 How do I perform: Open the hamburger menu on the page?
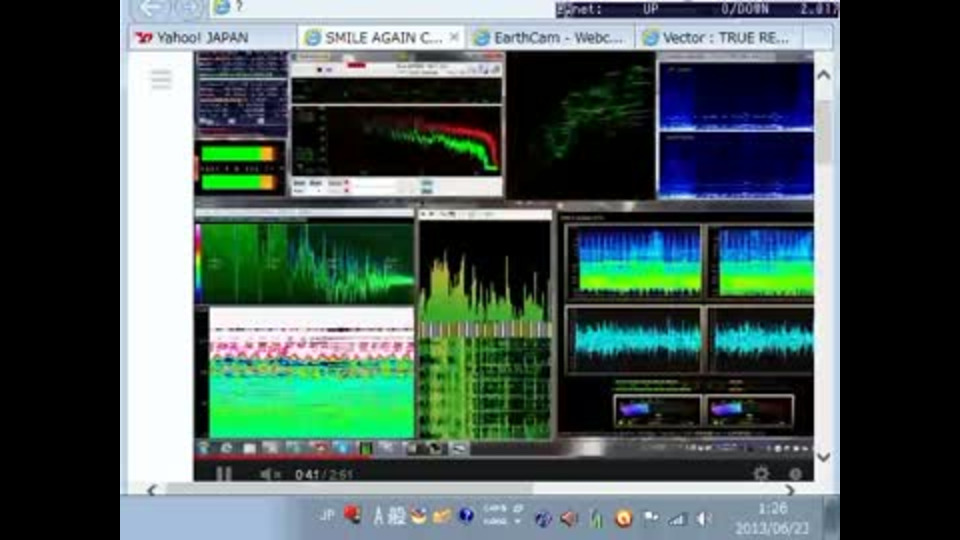pyautogui.click(x=161, y=80)
